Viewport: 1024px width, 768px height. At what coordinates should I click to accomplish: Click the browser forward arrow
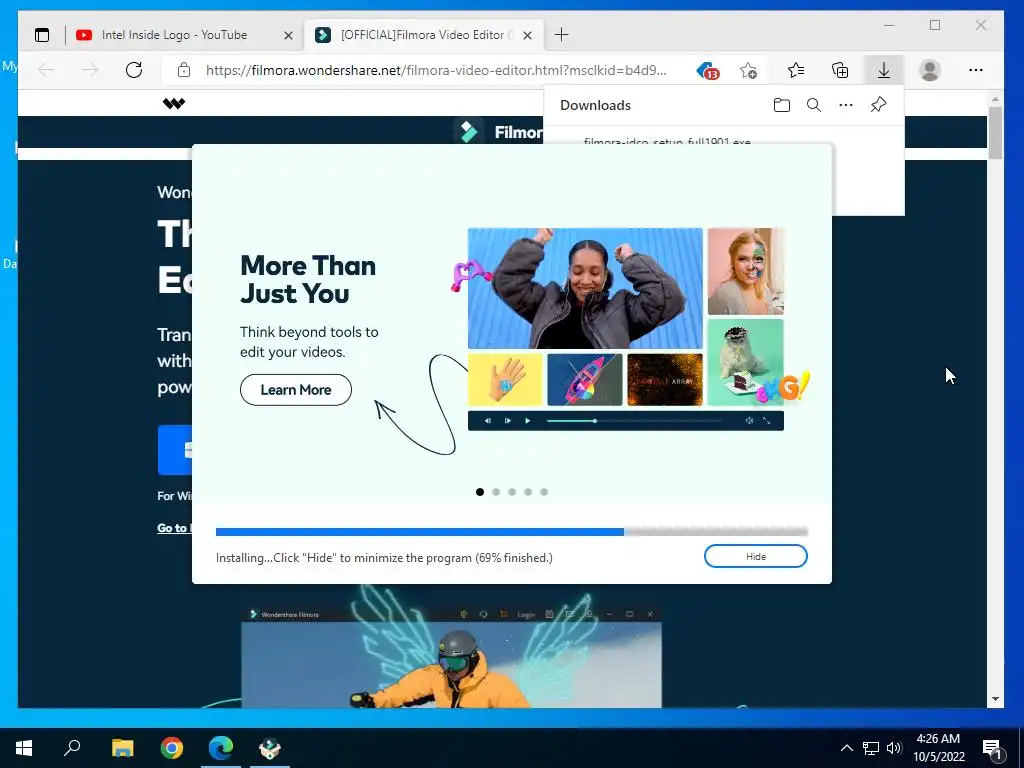click(90, 70)
